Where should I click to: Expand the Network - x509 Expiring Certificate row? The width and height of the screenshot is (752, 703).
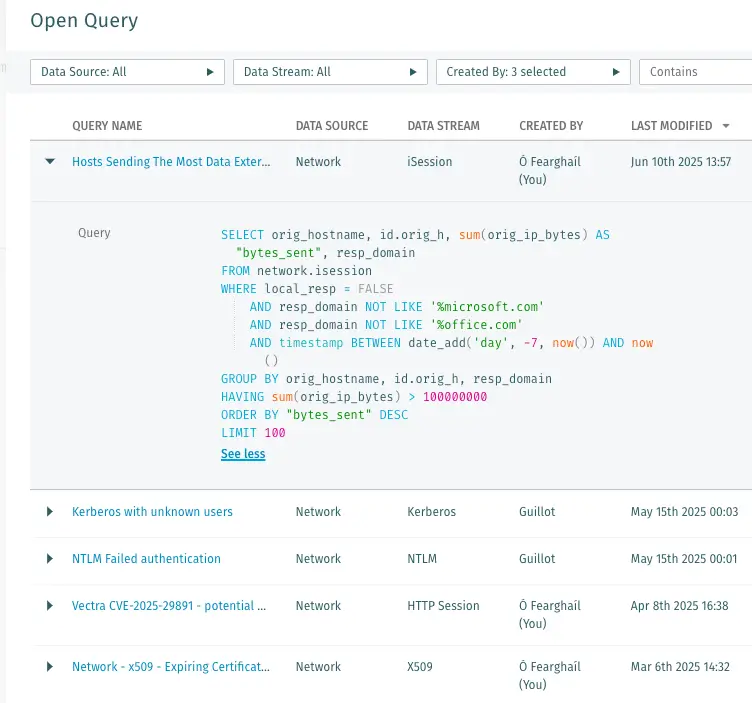(50, 667)
